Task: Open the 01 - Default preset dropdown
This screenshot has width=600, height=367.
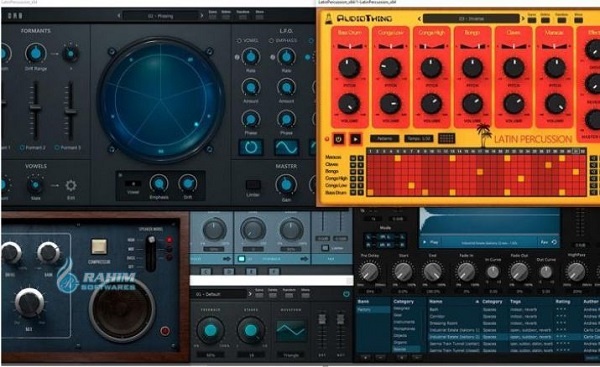Action: click(219, 294)
